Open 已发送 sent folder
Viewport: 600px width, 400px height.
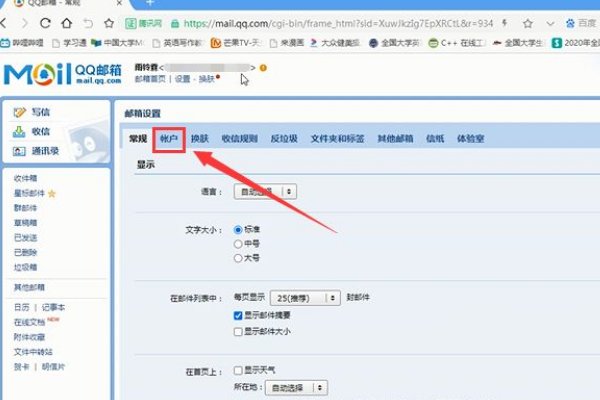pyautogui.click(x=25, y=238)
